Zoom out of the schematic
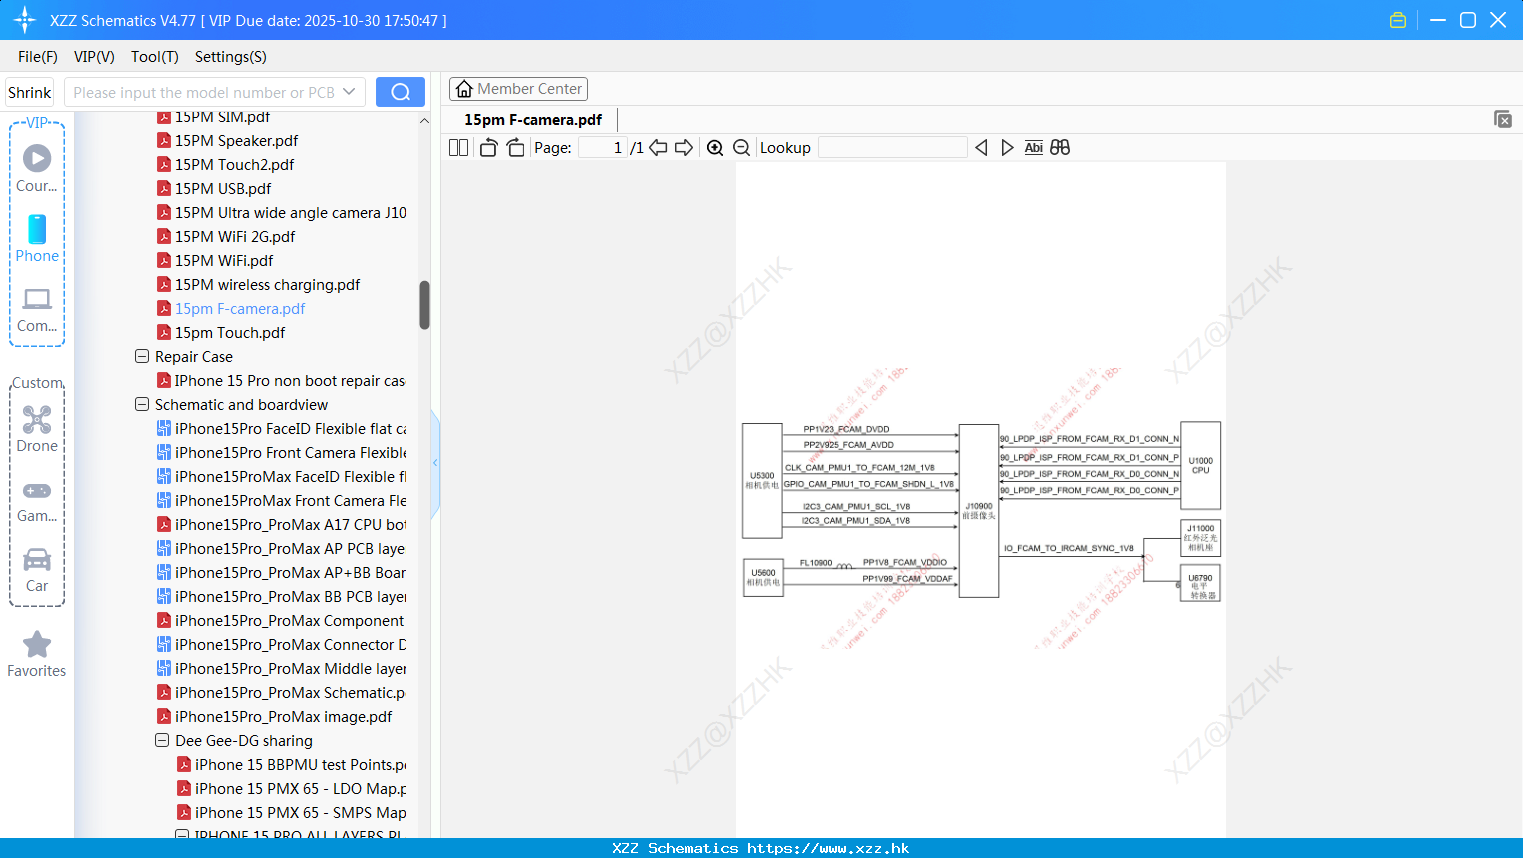The height and width of the screenshot is (858, 1523). [x=741, y=147]
